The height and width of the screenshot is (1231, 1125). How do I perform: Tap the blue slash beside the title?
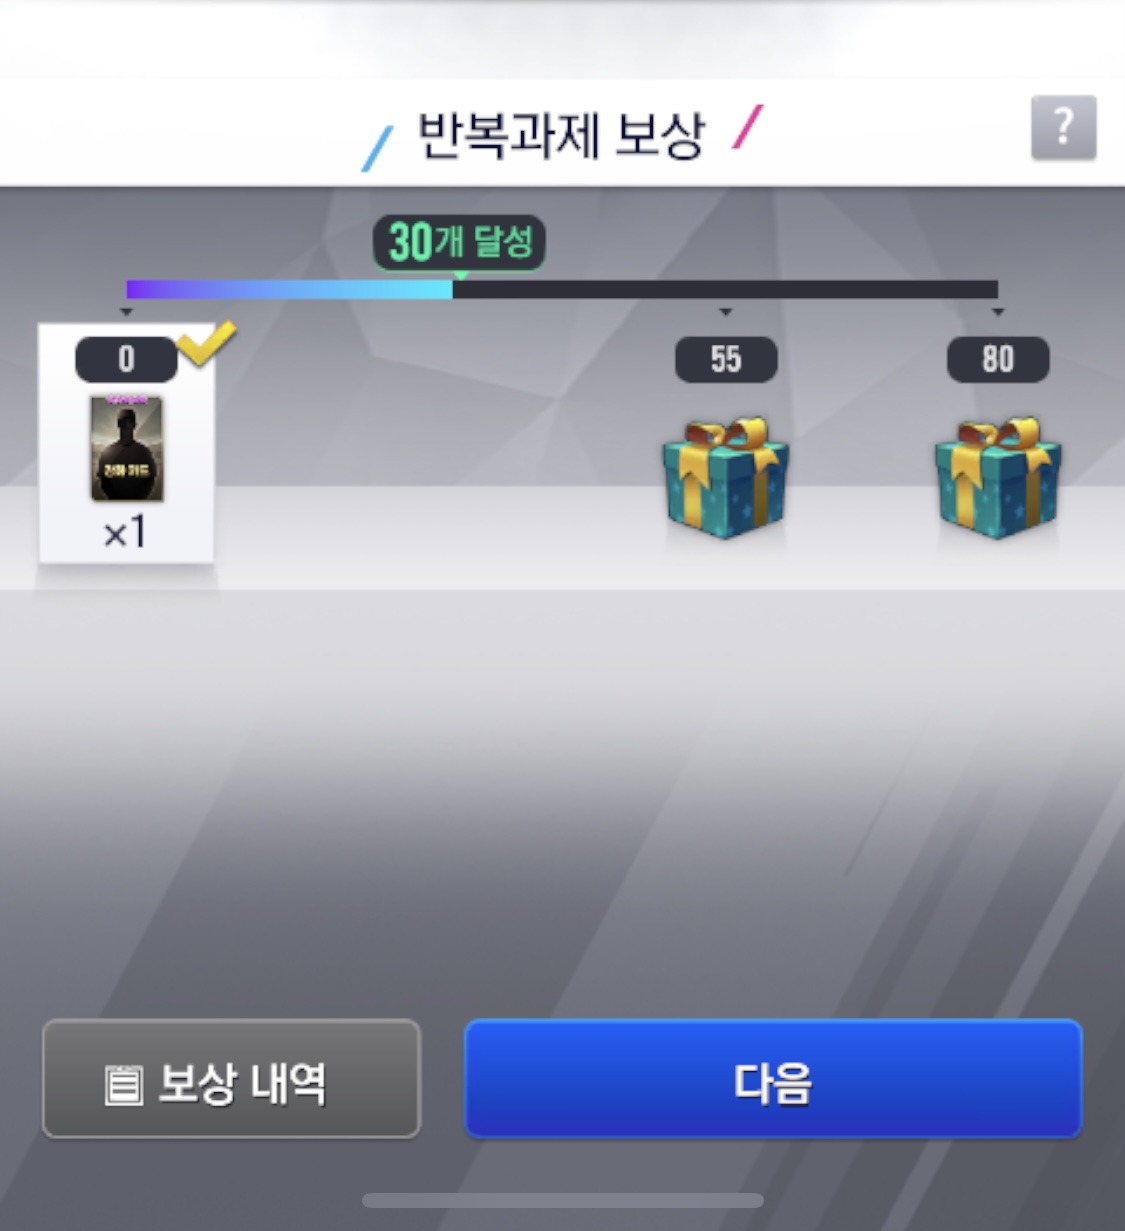point(377,149)
